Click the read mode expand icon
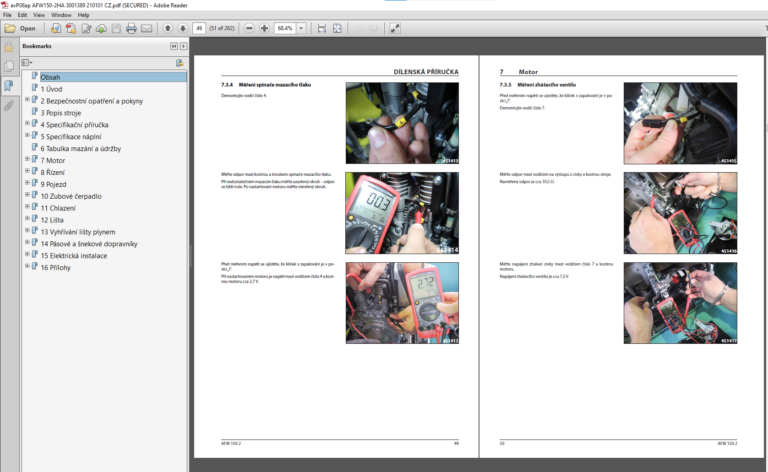The width and height of the screenshot is (768, 472). (x=395, y=28)
